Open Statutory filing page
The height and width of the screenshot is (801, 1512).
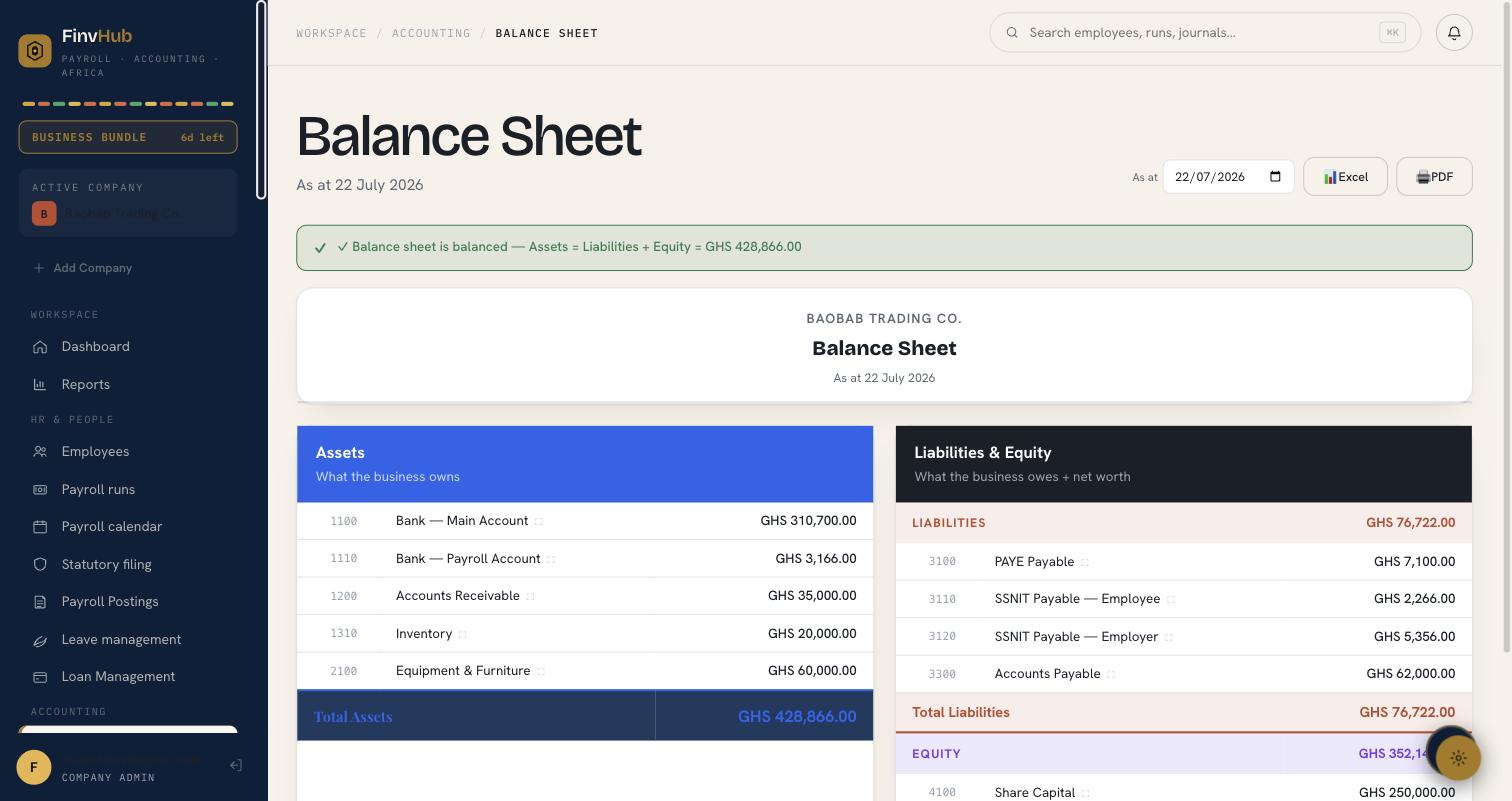[x=128, y=565]
